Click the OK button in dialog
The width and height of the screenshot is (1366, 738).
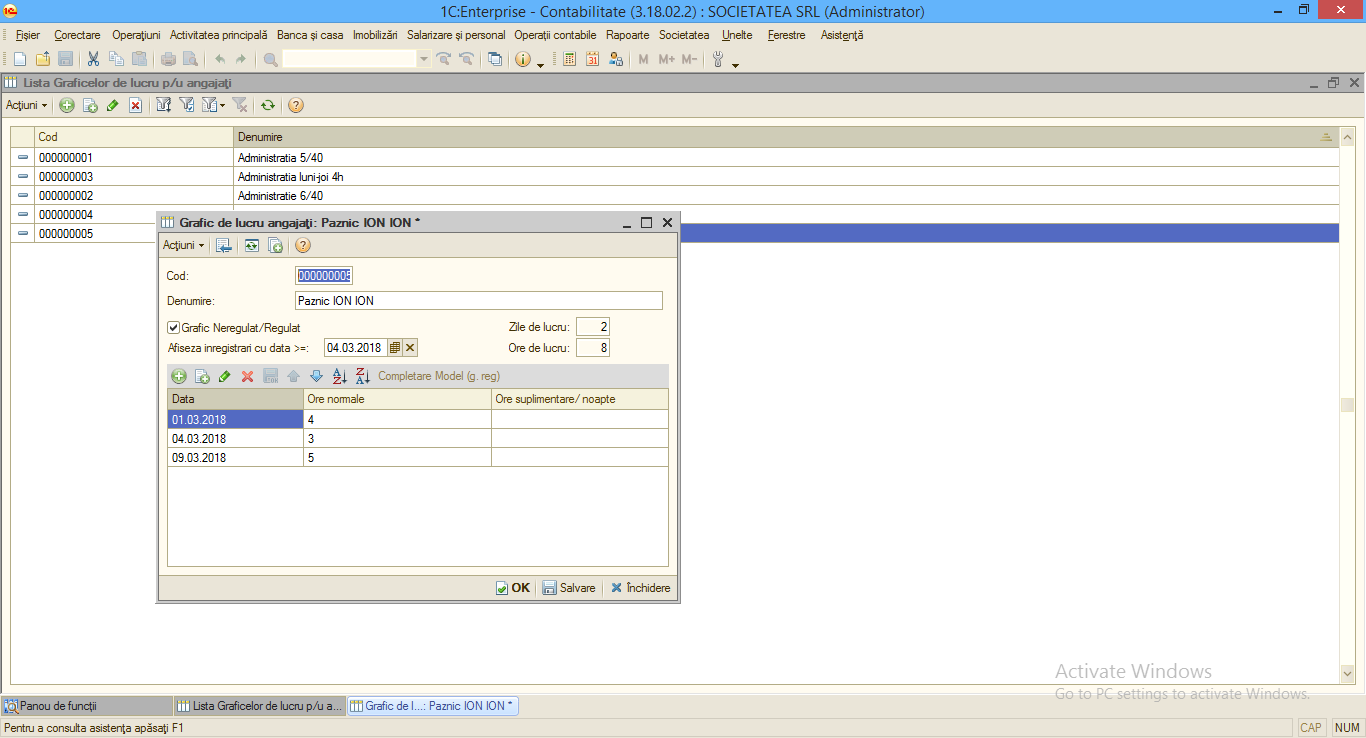(513, 588)
